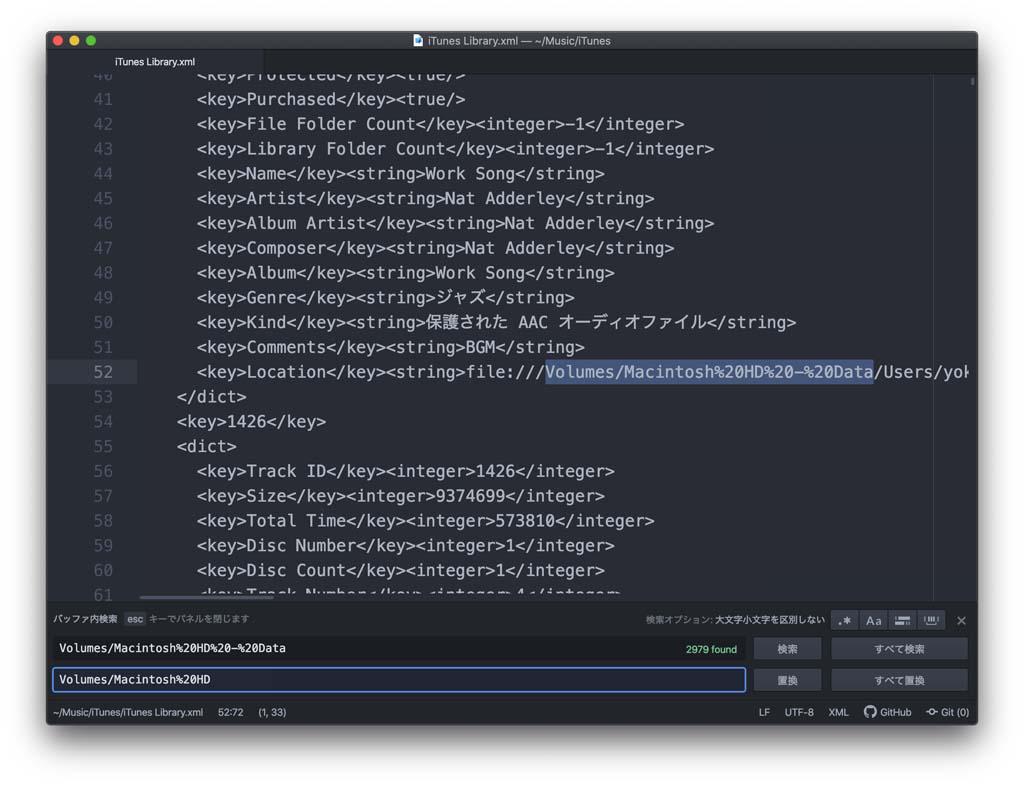This screenshot has width=1024, height=786.
Task: Click line number 60 in the gutter
Action: [x=103, y=571]
